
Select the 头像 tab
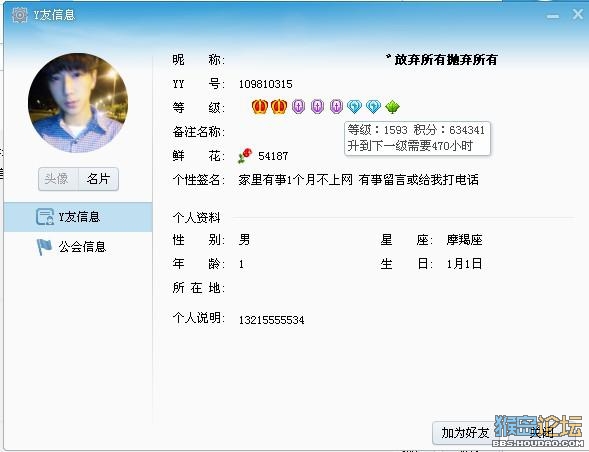point(58,179)
